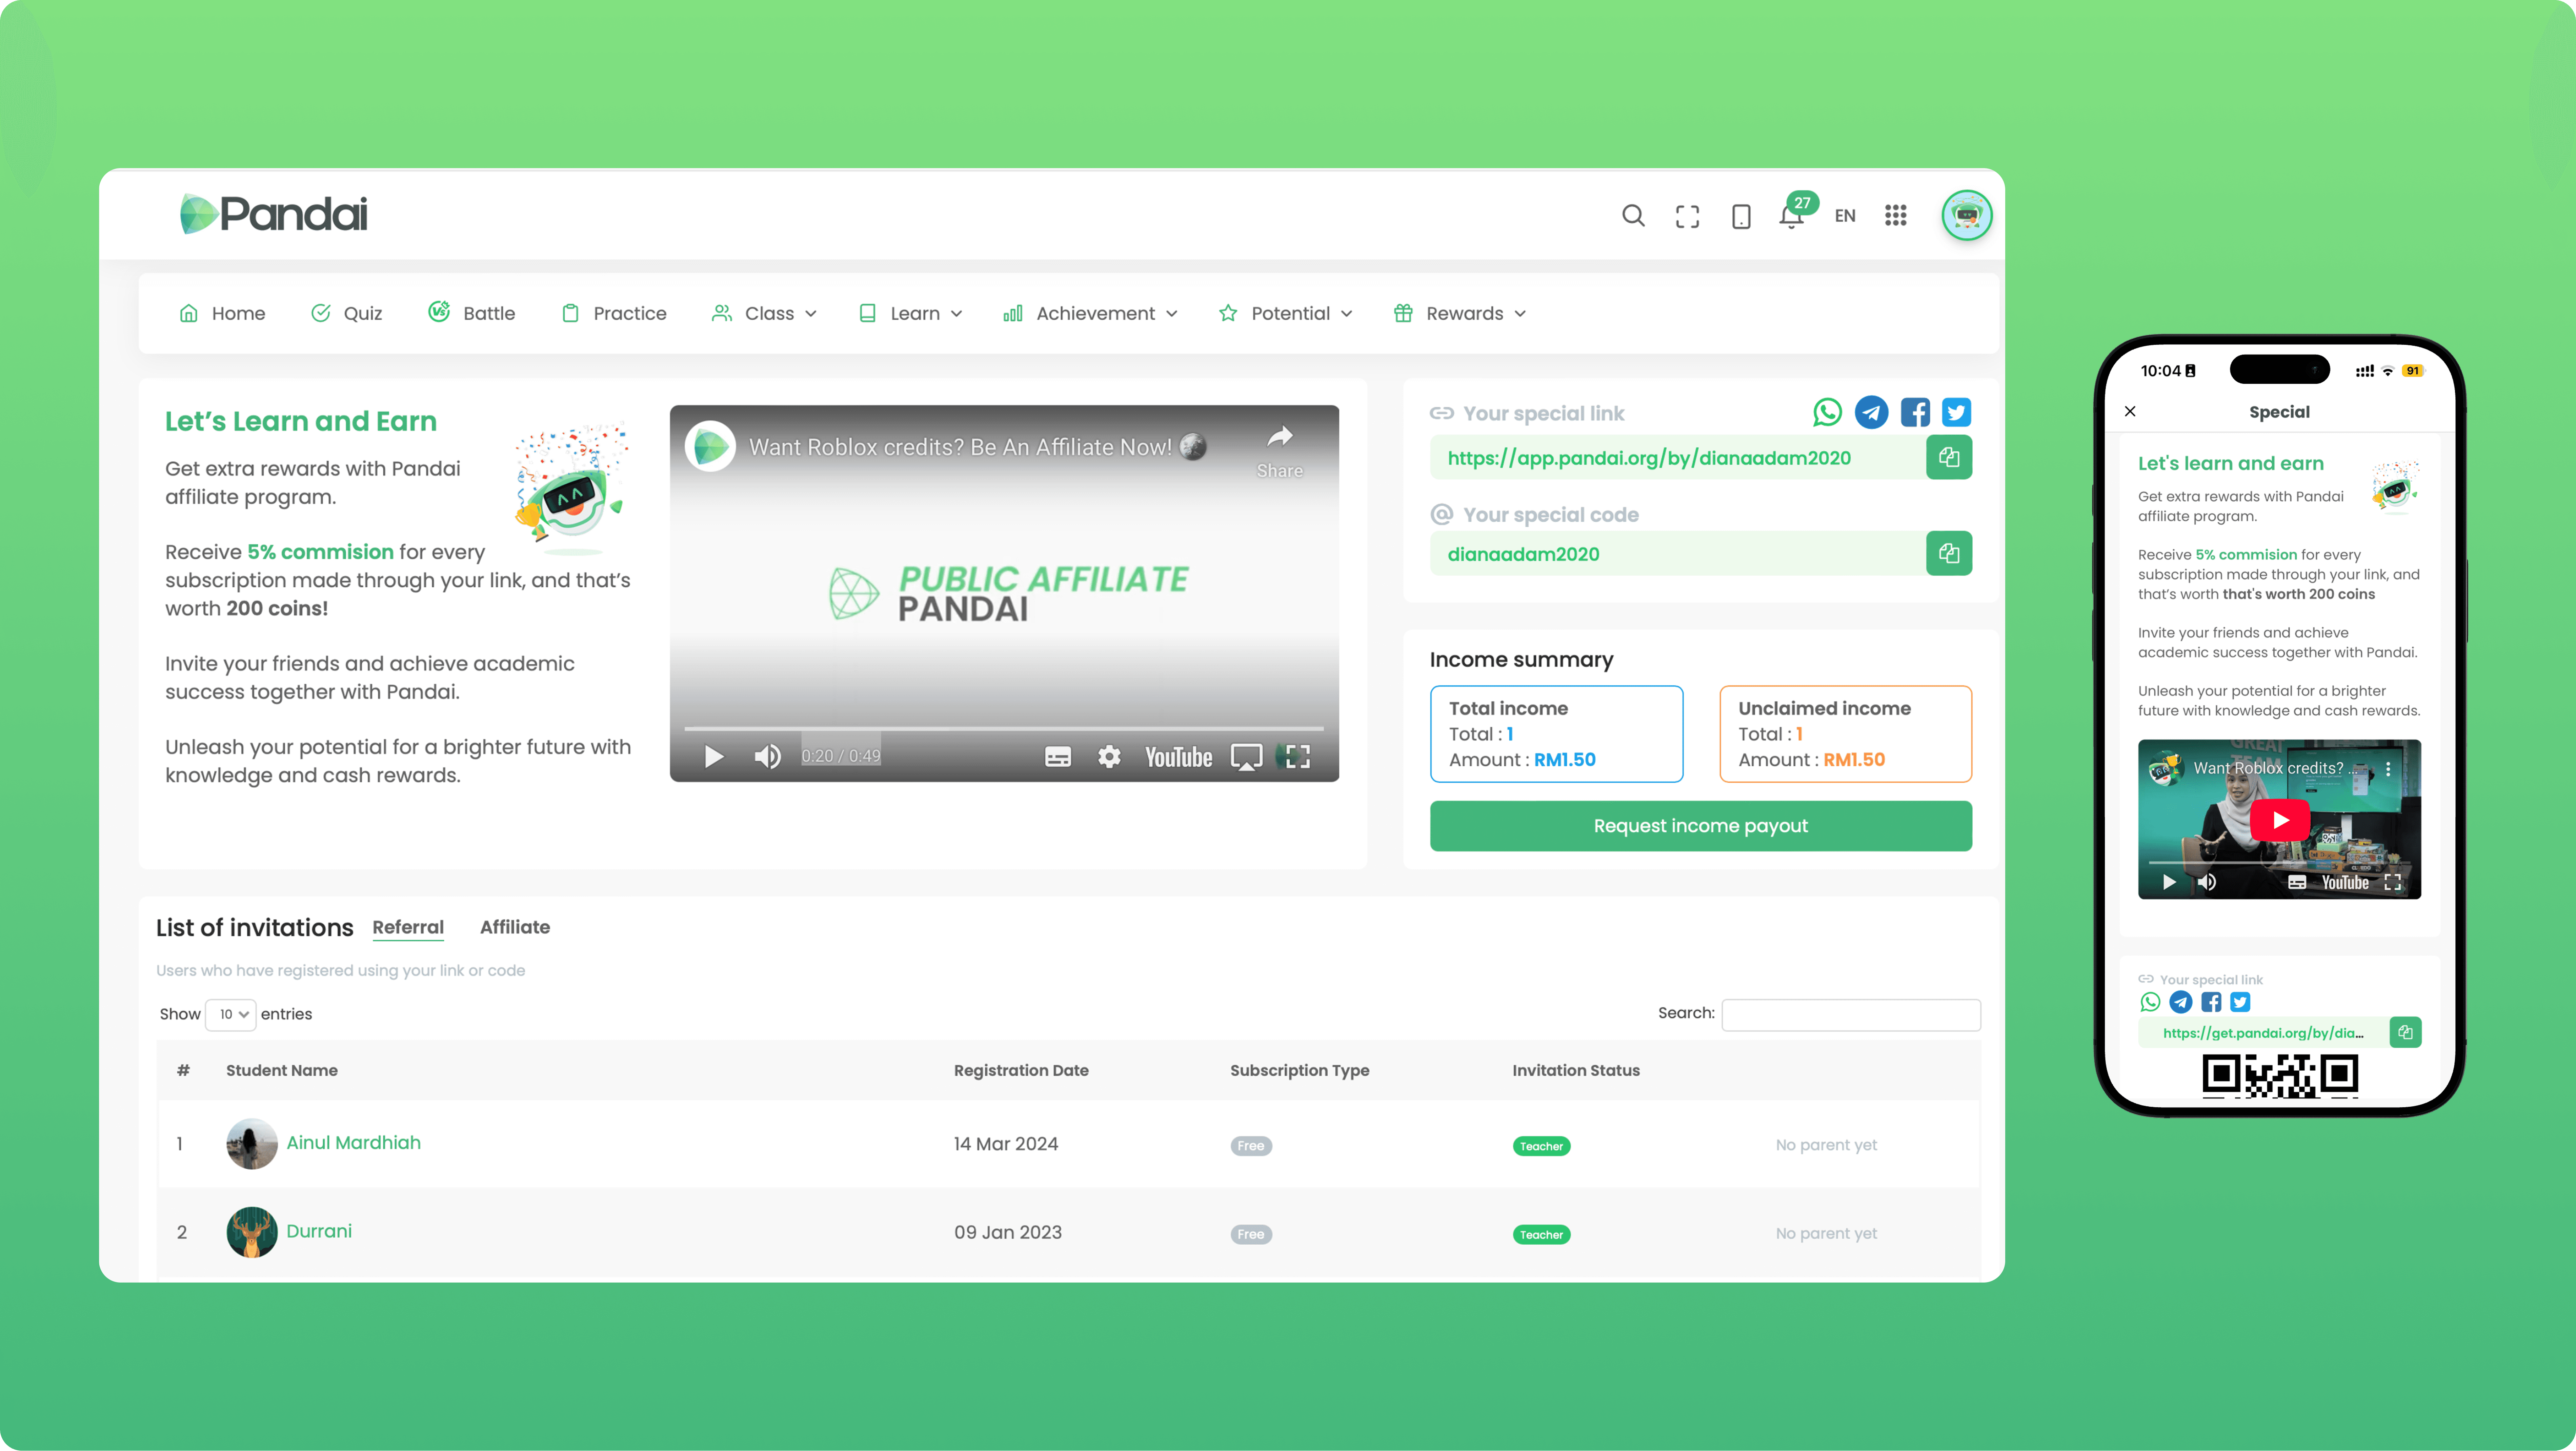Screen dimensions: 2576x1451
Task: Open notifications bell with 27 badge
Action: pos(1791,216)
